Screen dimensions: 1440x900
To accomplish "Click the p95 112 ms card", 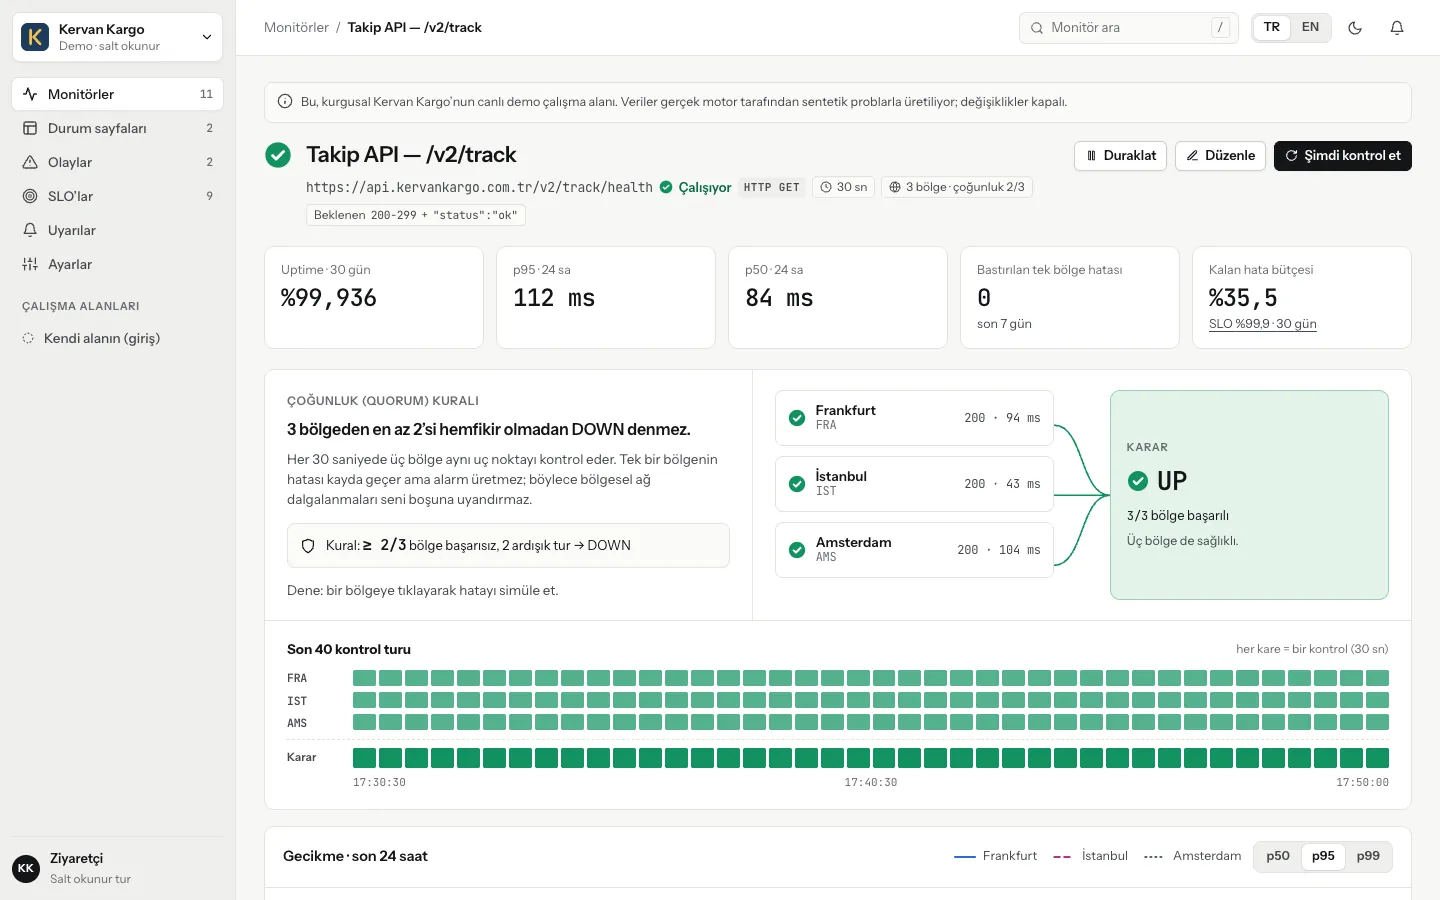I will point(606,297).
